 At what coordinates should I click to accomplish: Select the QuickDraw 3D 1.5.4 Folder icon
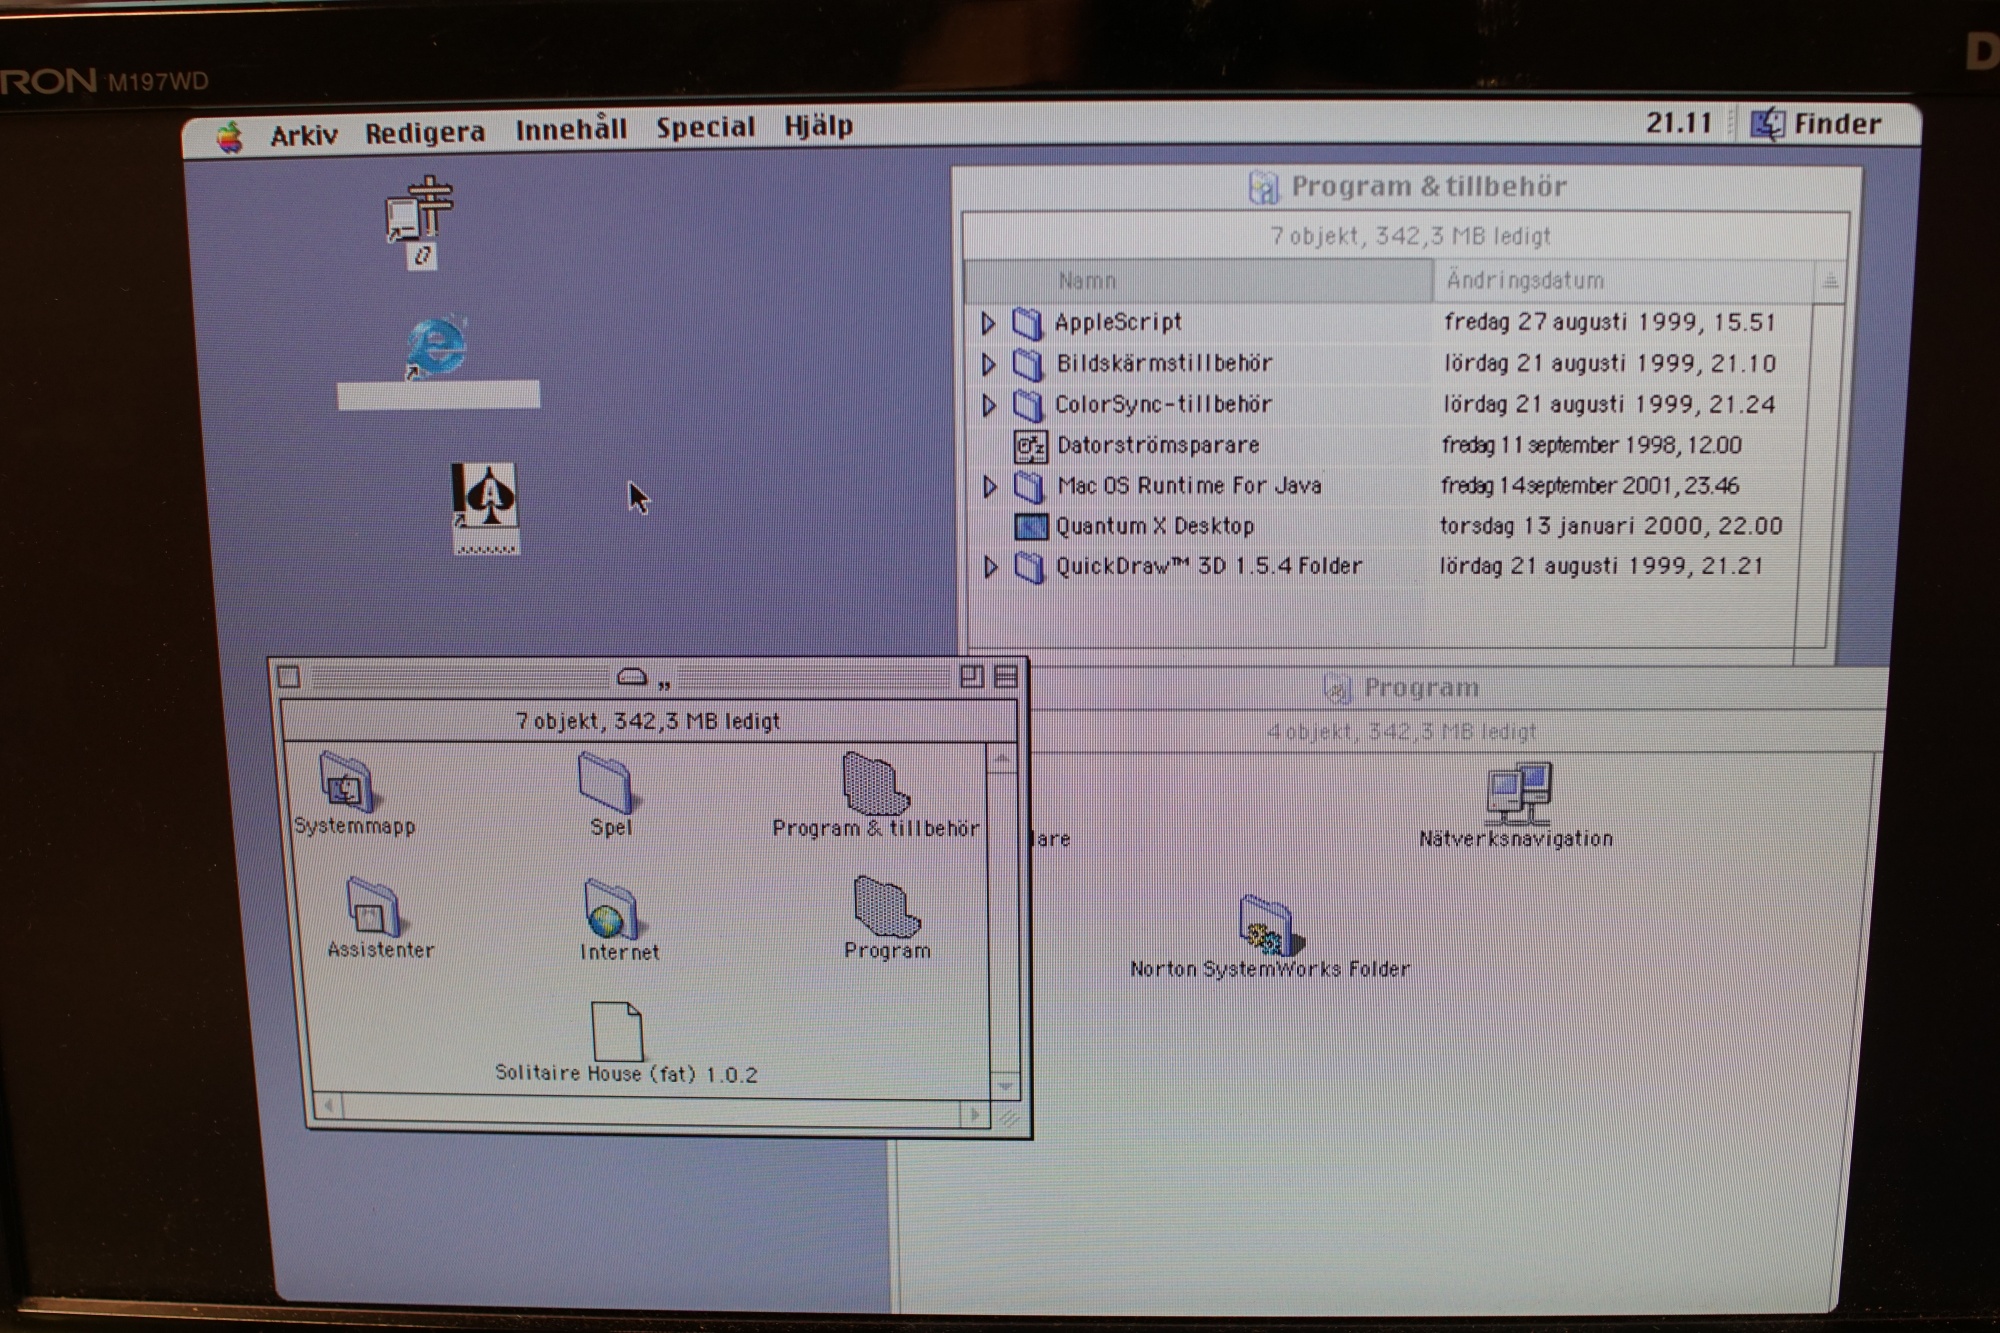tap(1029, 567)
